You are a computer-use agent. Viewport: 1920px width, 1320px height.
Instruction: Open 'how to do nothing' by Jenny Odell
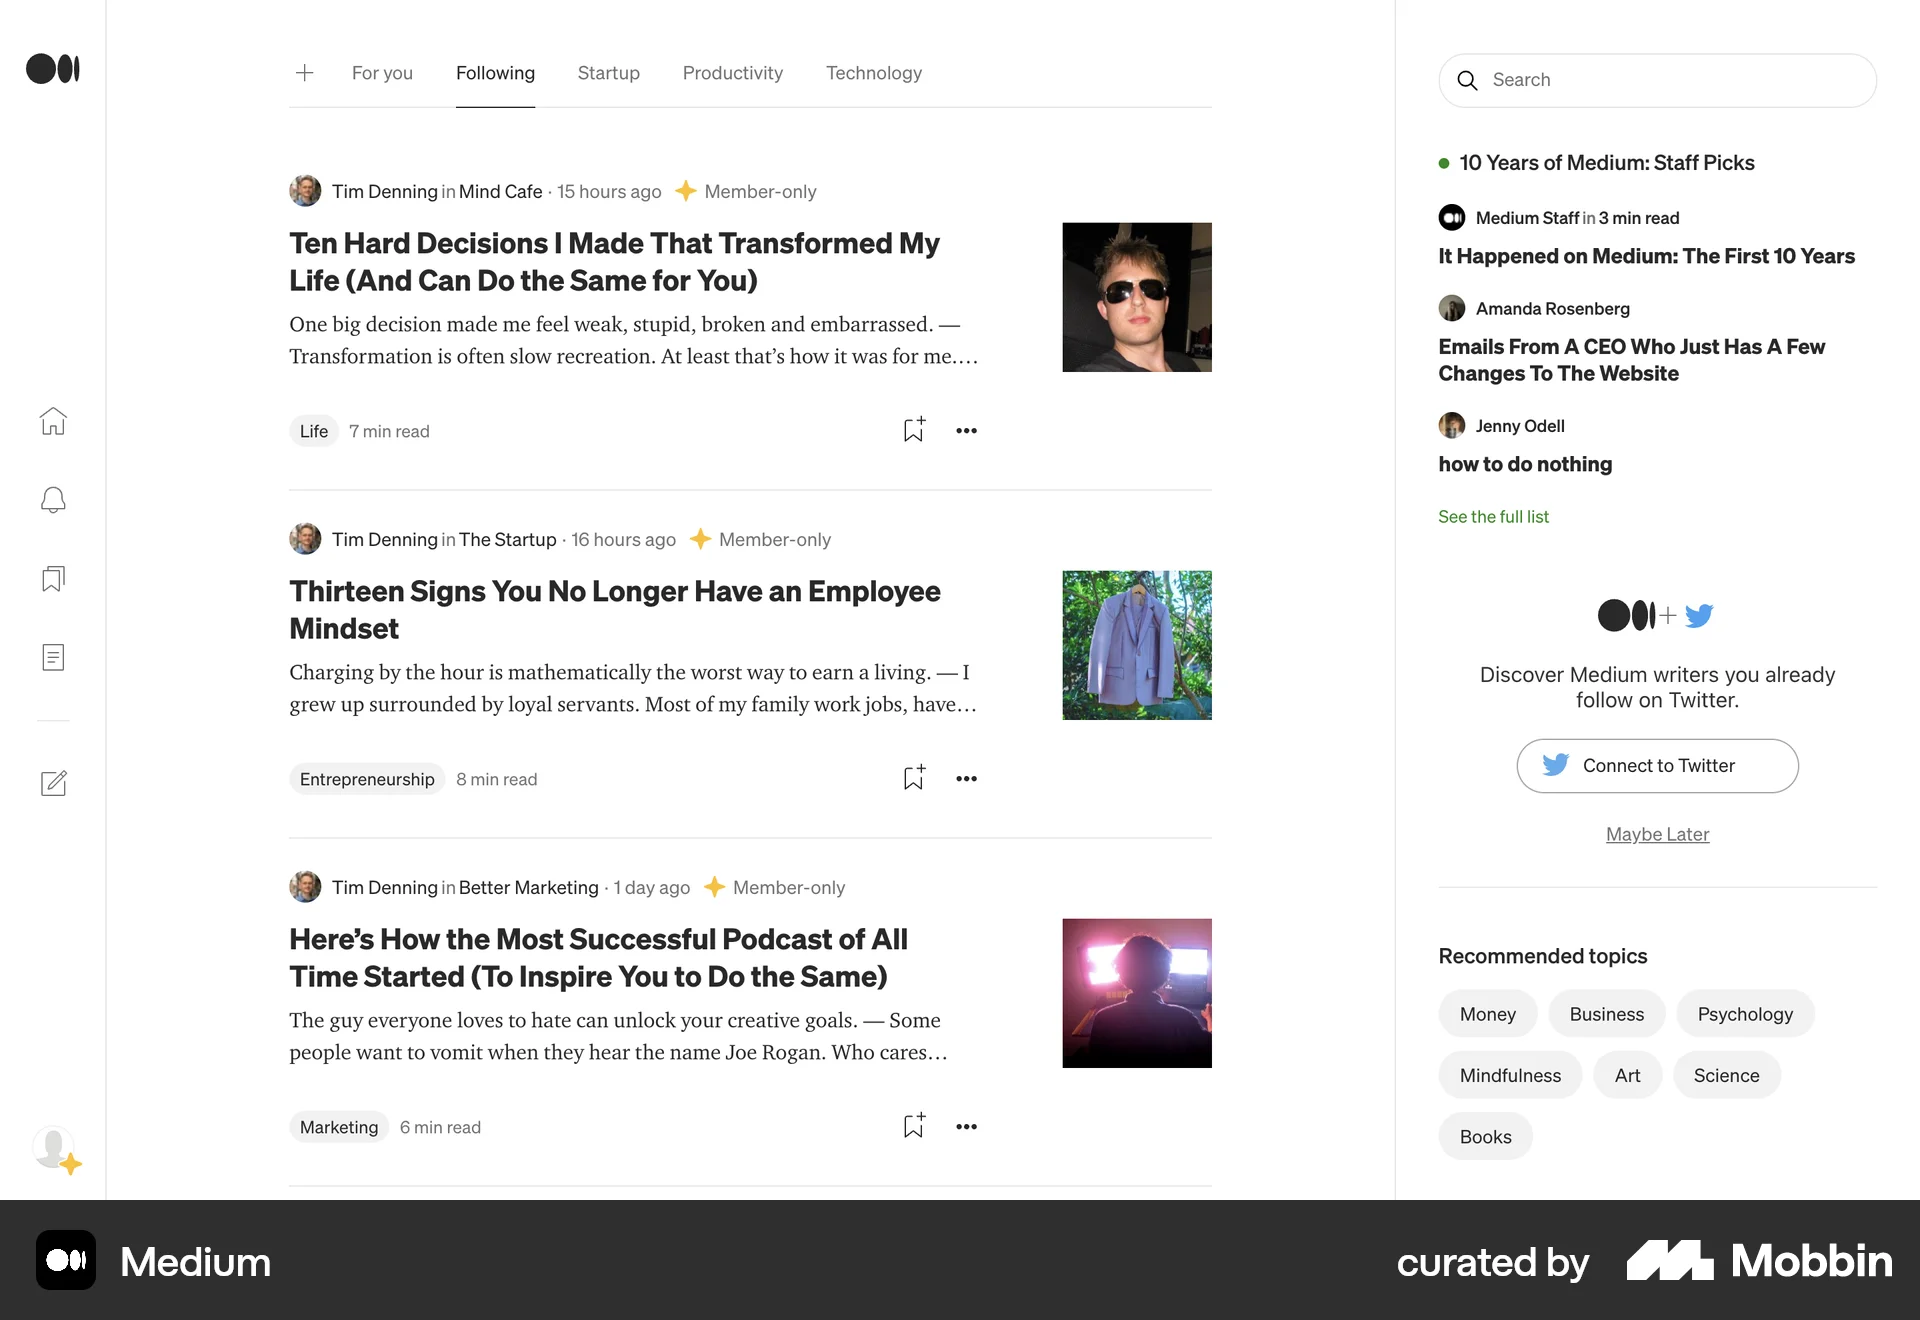(x=1525, y=464)
